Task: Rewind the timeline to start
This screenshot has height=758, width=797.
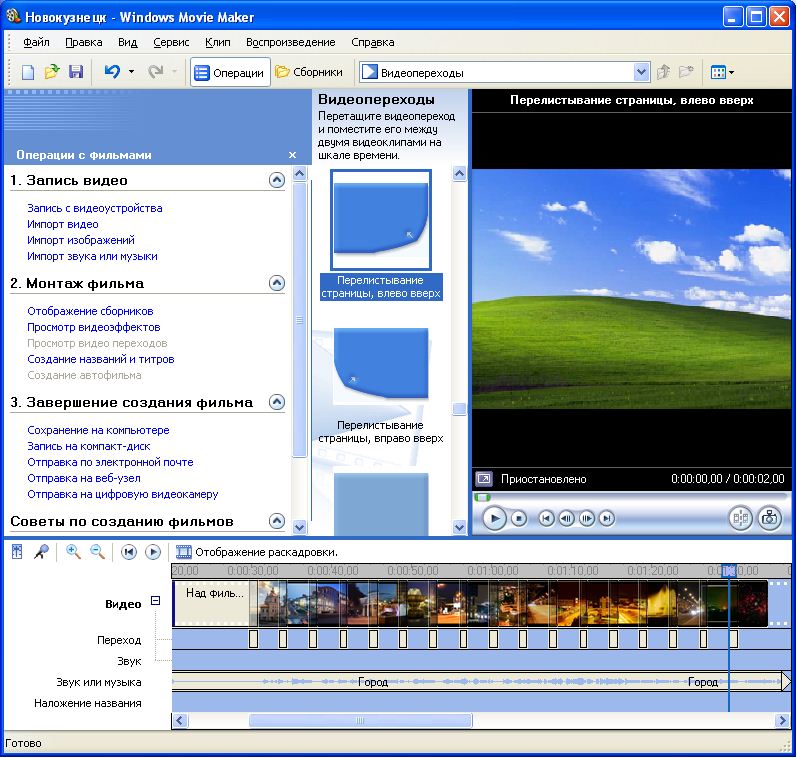Action: coord(129,552)
